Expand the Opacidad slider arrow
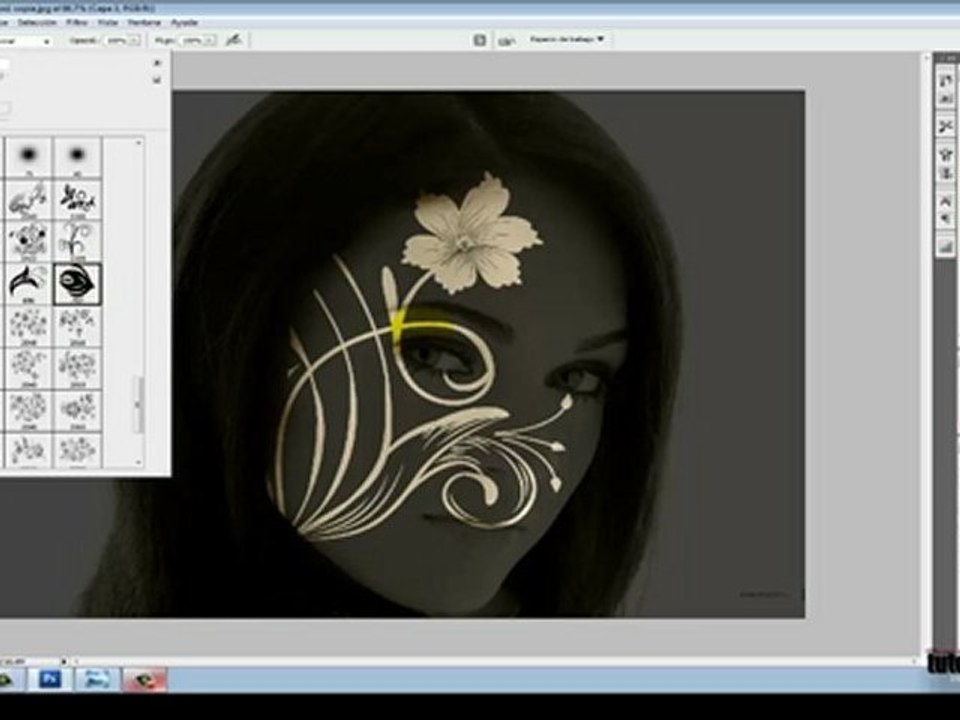The image size is (960, 720). coord(136,40)
